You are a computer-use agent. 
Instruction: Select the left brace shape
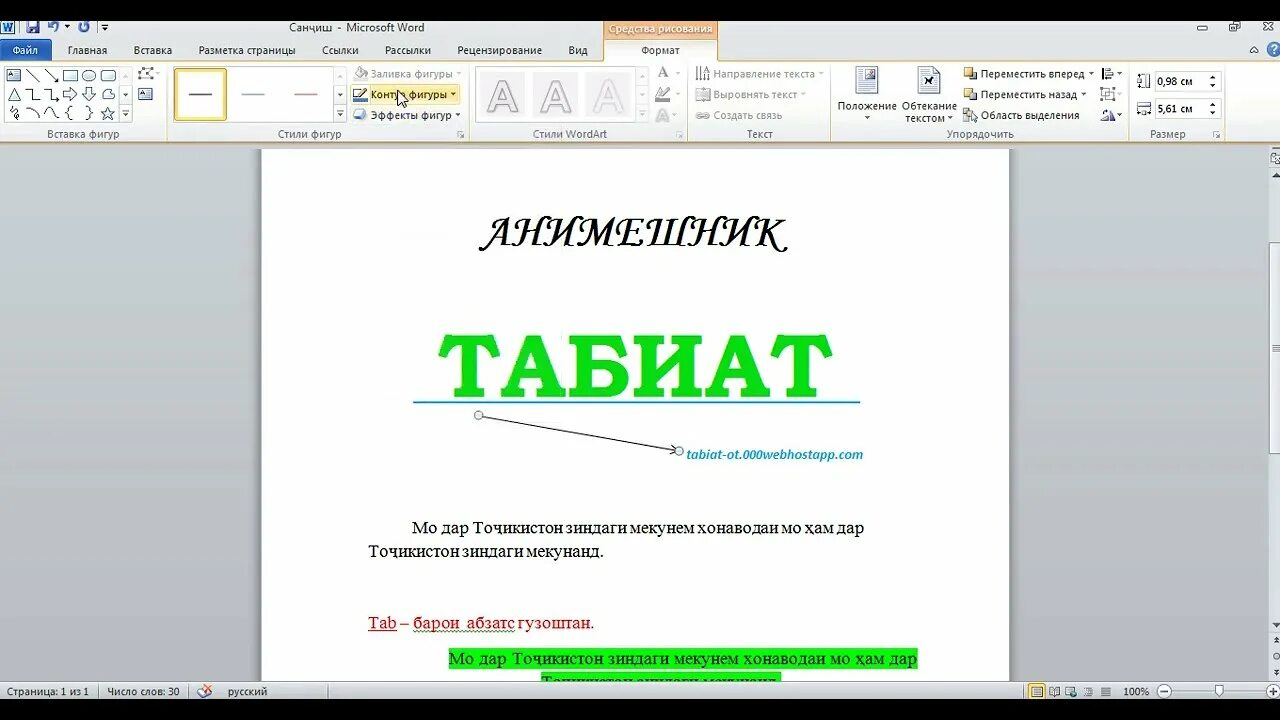coord(70,113)
